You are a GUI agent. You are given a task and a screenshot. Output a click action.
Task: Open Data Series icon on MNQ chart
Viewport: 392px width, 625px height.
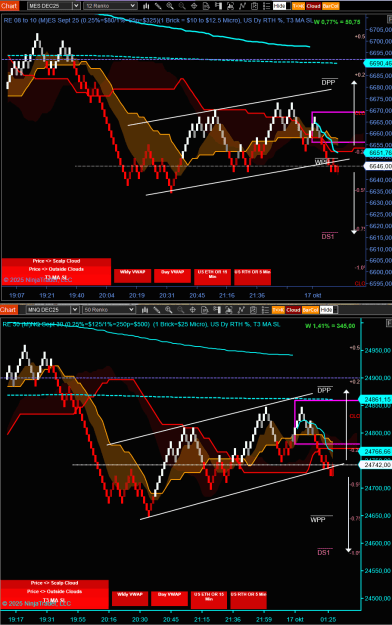point(229,310)
